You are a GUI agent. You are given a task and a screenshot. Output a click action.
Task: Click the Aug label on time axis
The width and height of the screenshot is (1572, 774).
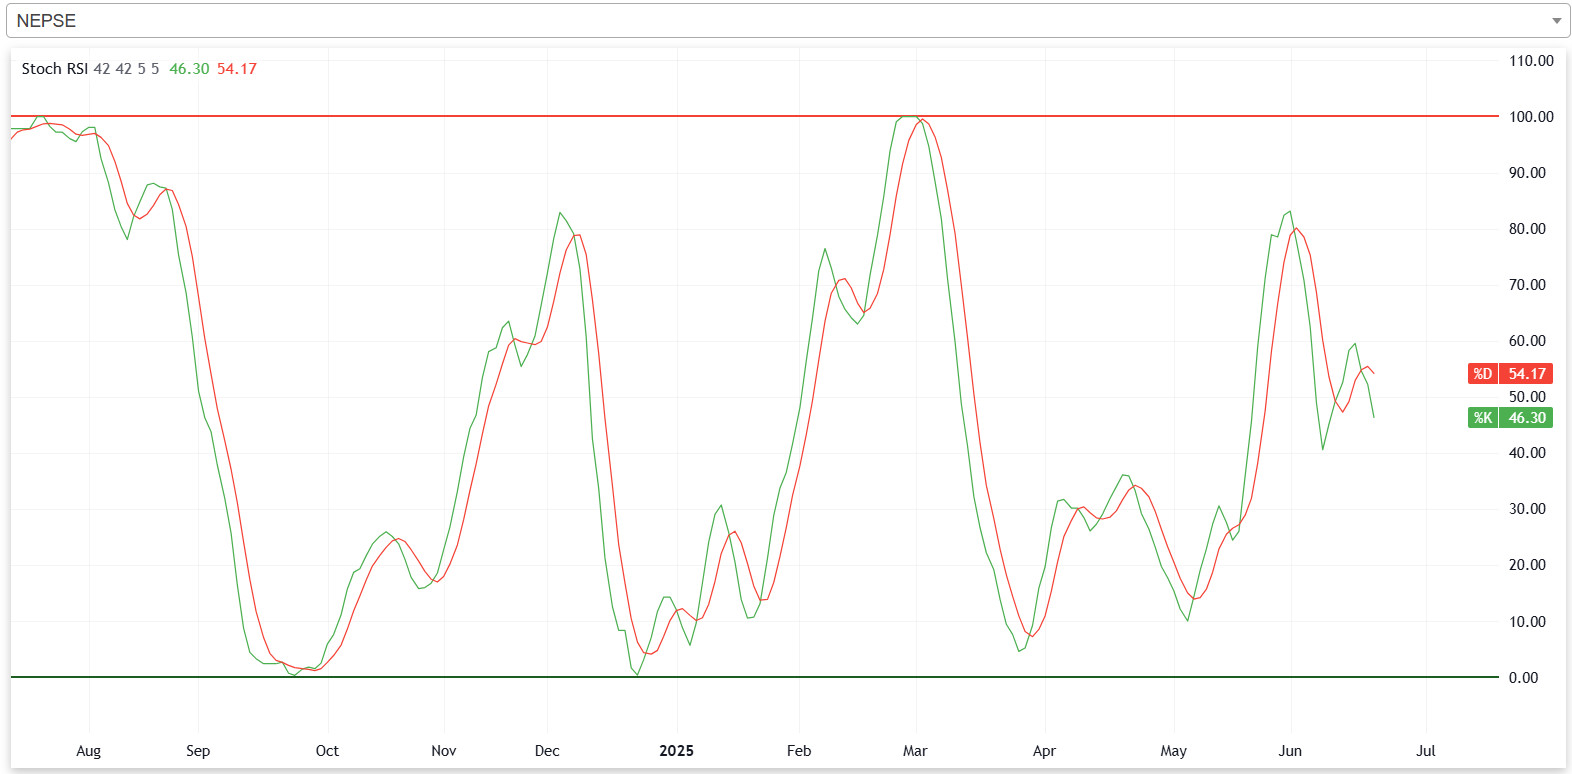89,751
